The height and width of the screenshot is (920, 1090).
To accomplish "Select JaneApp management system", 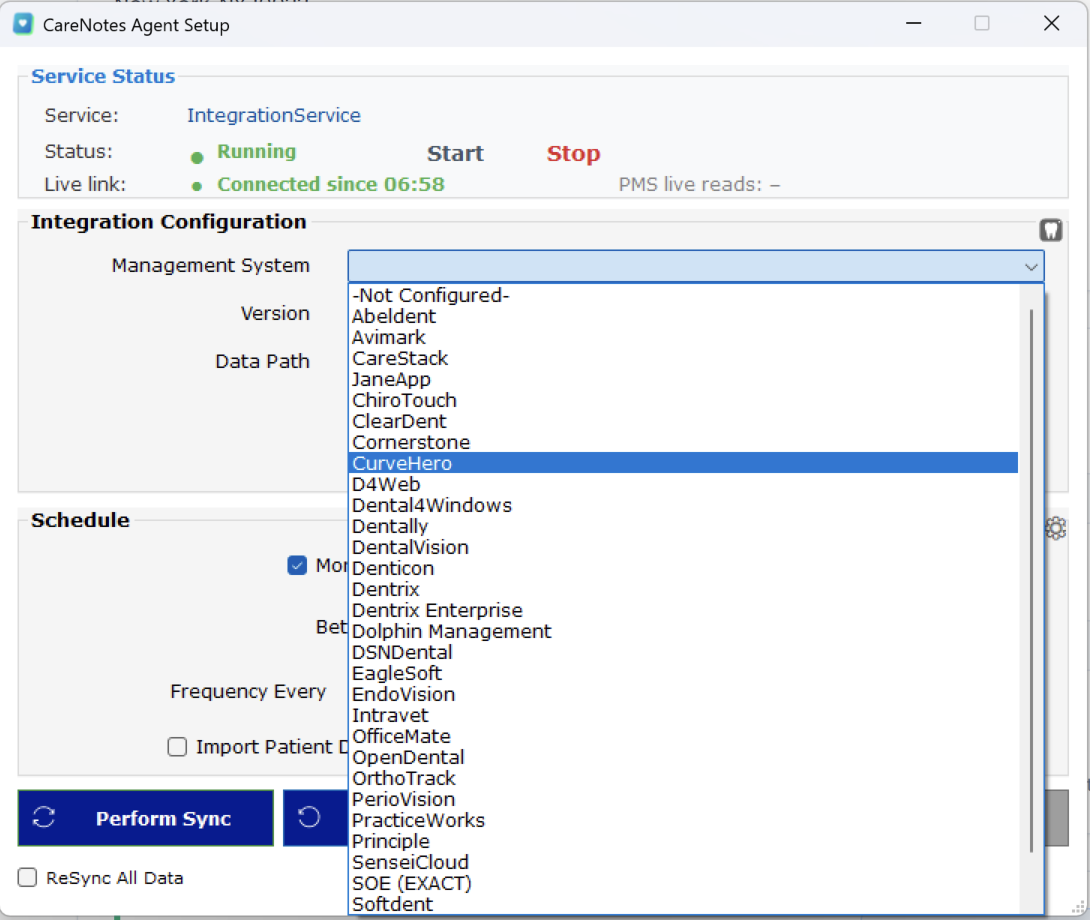I will click(683, 379).
